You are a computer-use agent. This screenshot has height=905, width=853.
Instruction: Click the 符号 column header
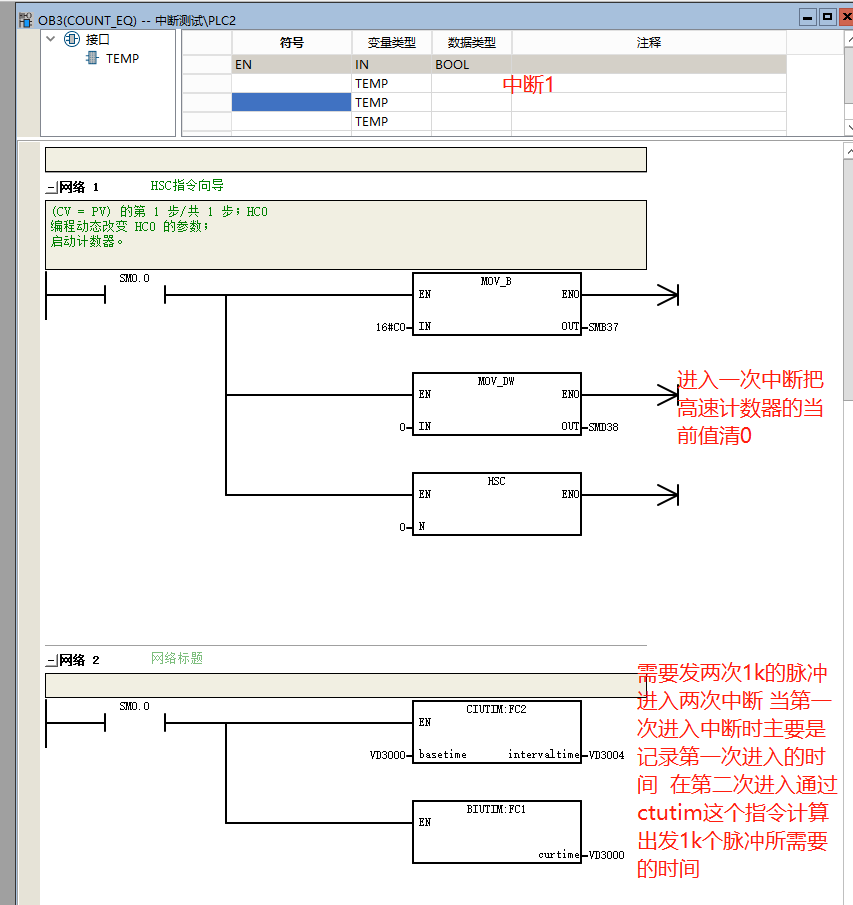click(x=291, y=42)
